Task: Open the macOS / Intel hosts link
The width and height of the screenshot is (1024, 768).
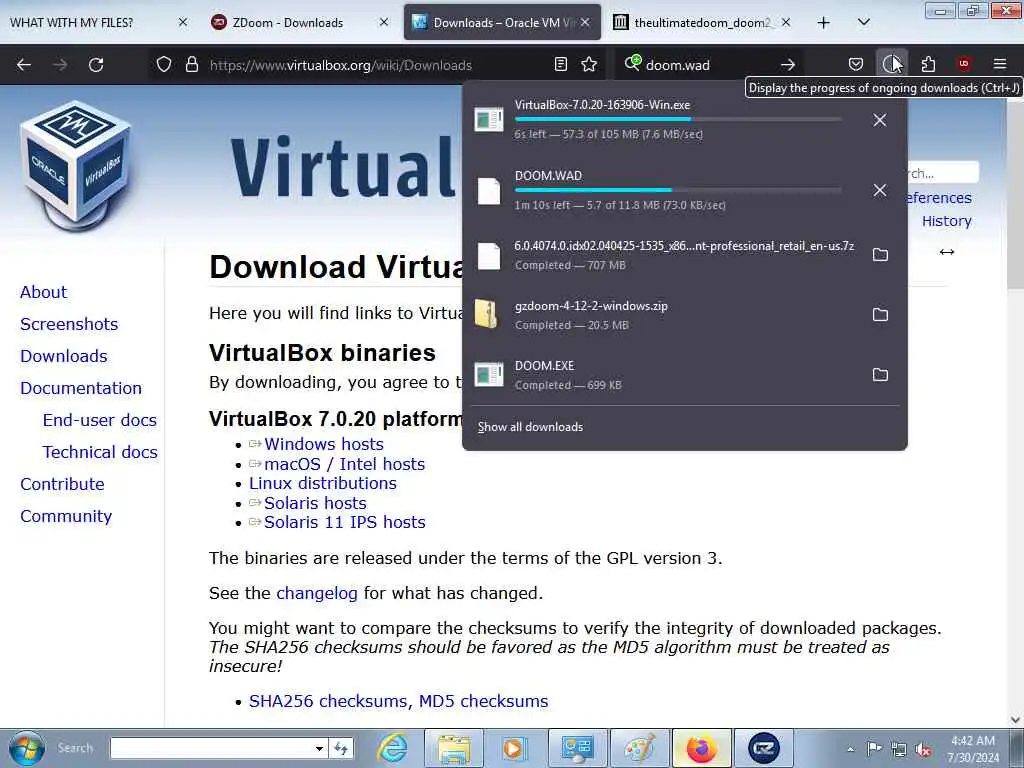Action: click(x=344, y=464)
